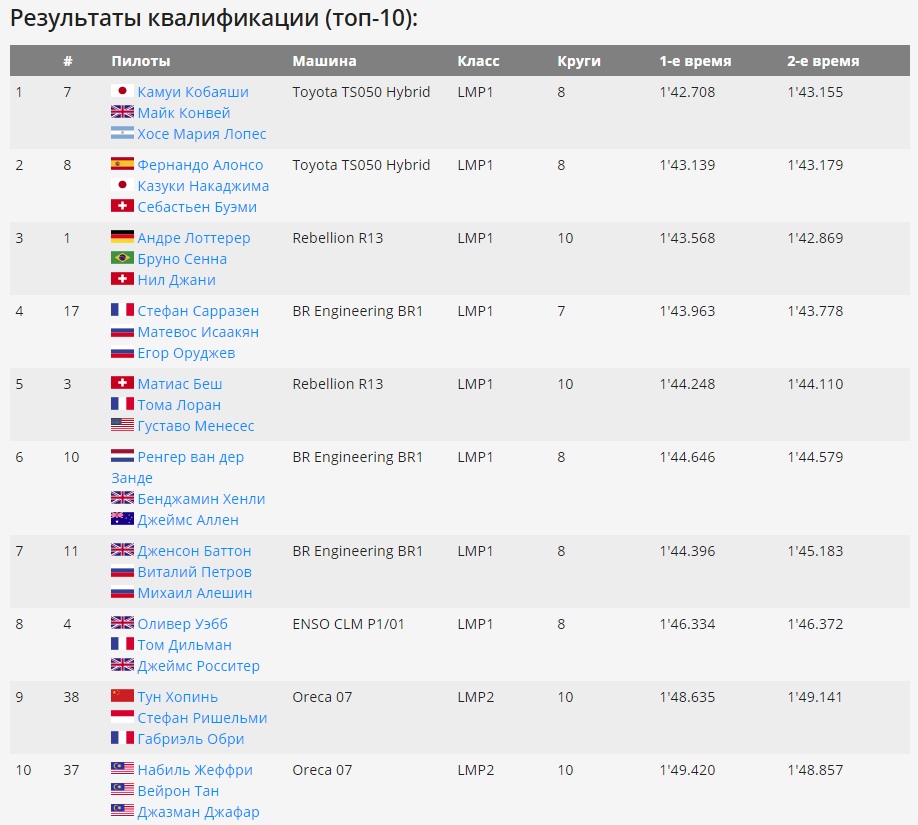Click the Swiss flag beside Себастьен Буэми
This screenshot has height=825, width=918.
pyautogui.click(x=122, y=206)
